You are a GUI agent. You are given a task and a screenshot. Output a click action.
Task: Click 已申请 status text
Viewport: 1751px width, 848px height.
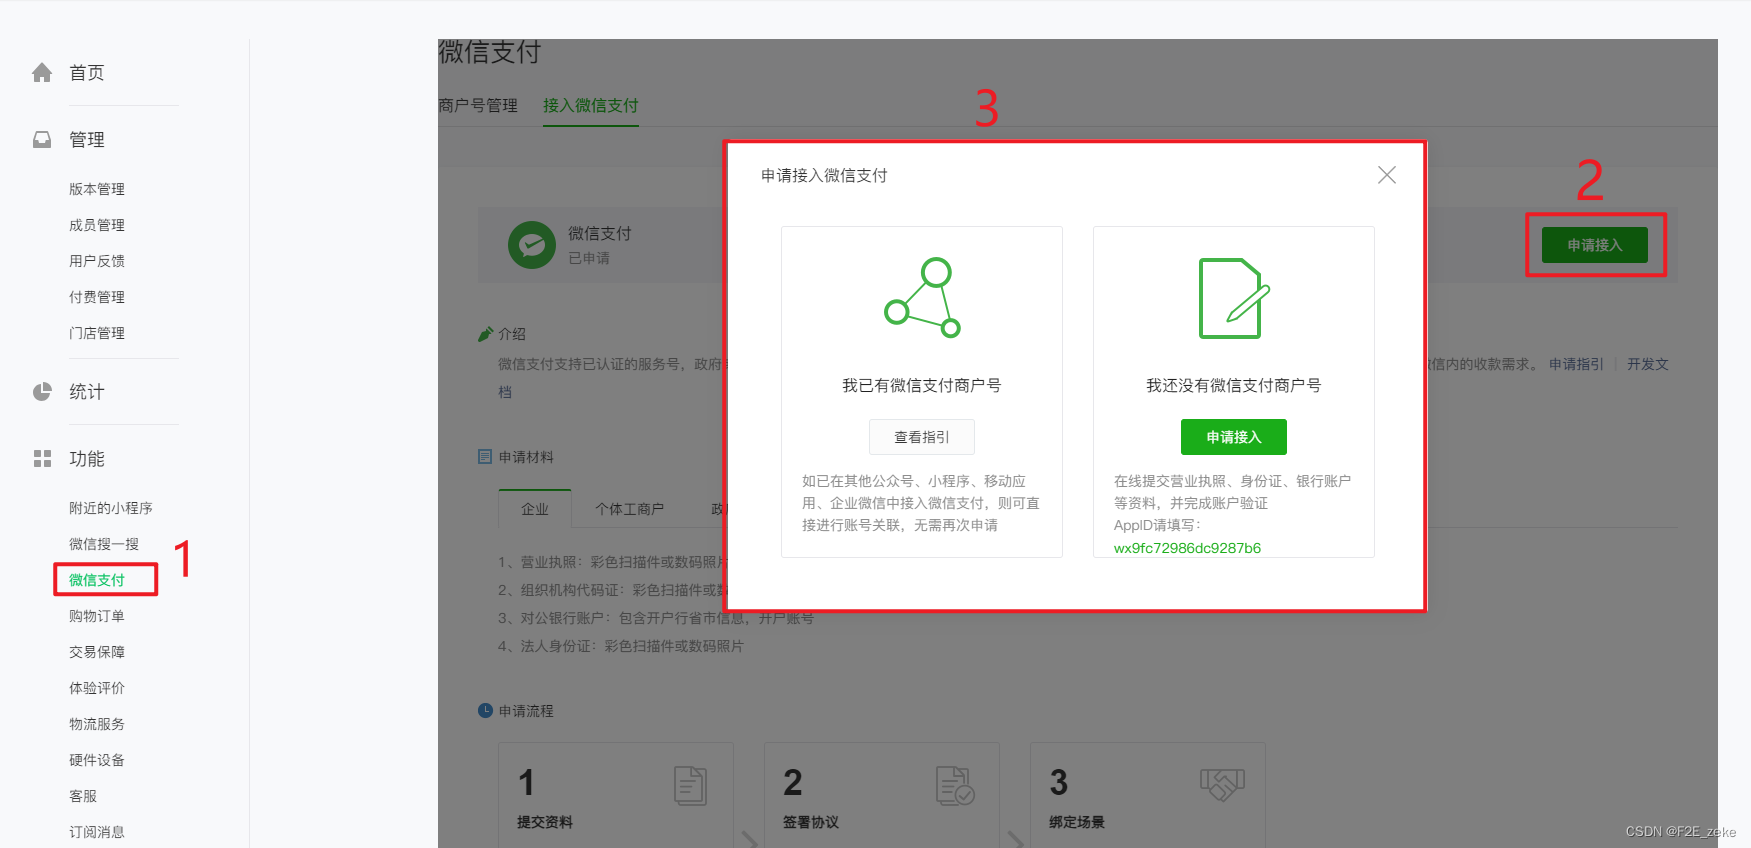pos(589,258)
